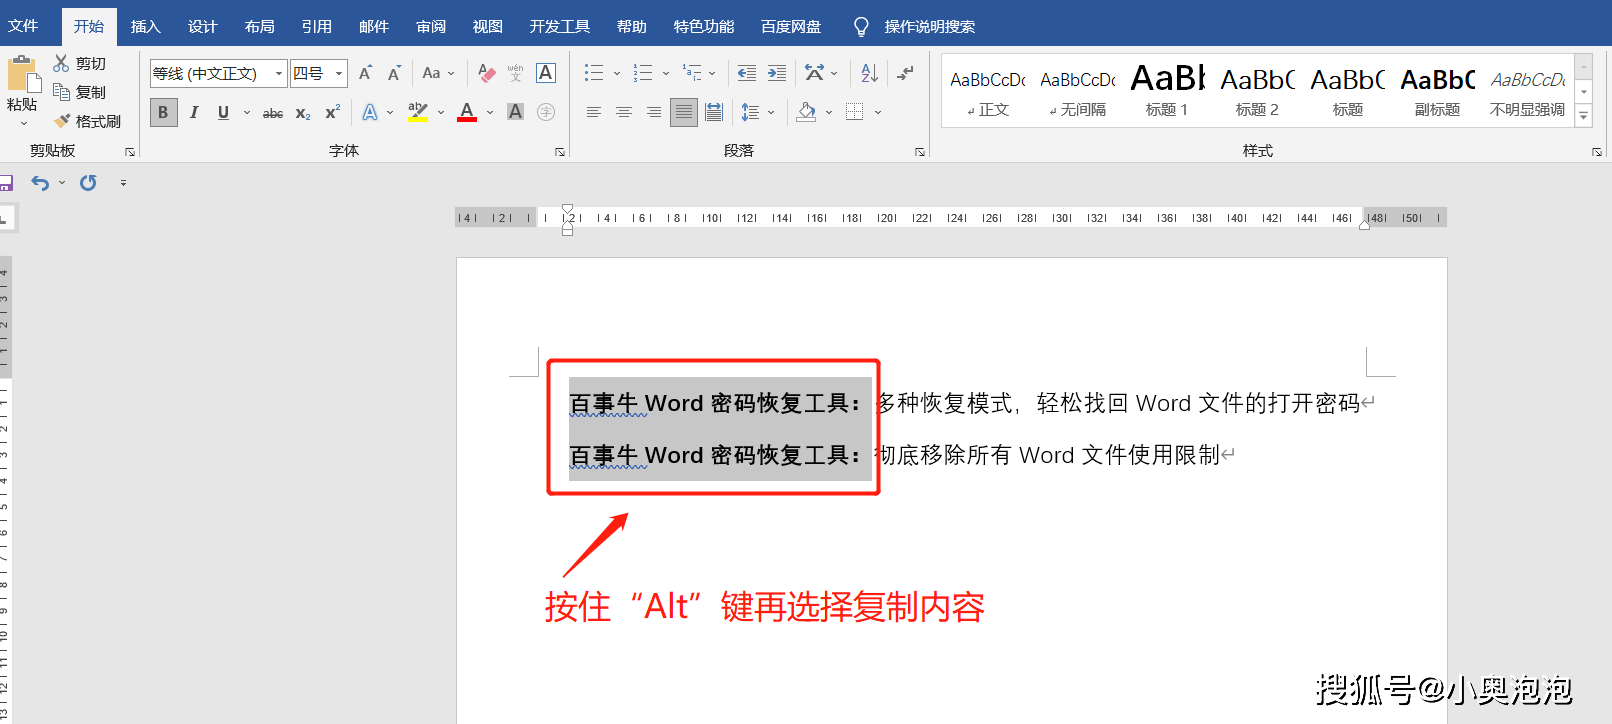Viewport: 1612px width, 724px height.
Task: Apply multilevel list icon
Action: pyautogui.click(x=692, y=73)
